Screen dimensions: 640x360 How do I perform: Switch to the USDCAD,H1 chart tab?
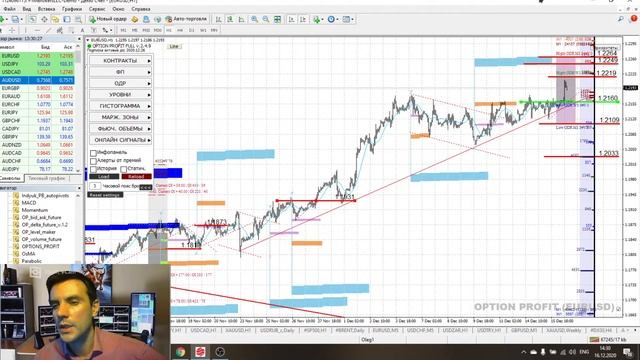click(204, 330)
